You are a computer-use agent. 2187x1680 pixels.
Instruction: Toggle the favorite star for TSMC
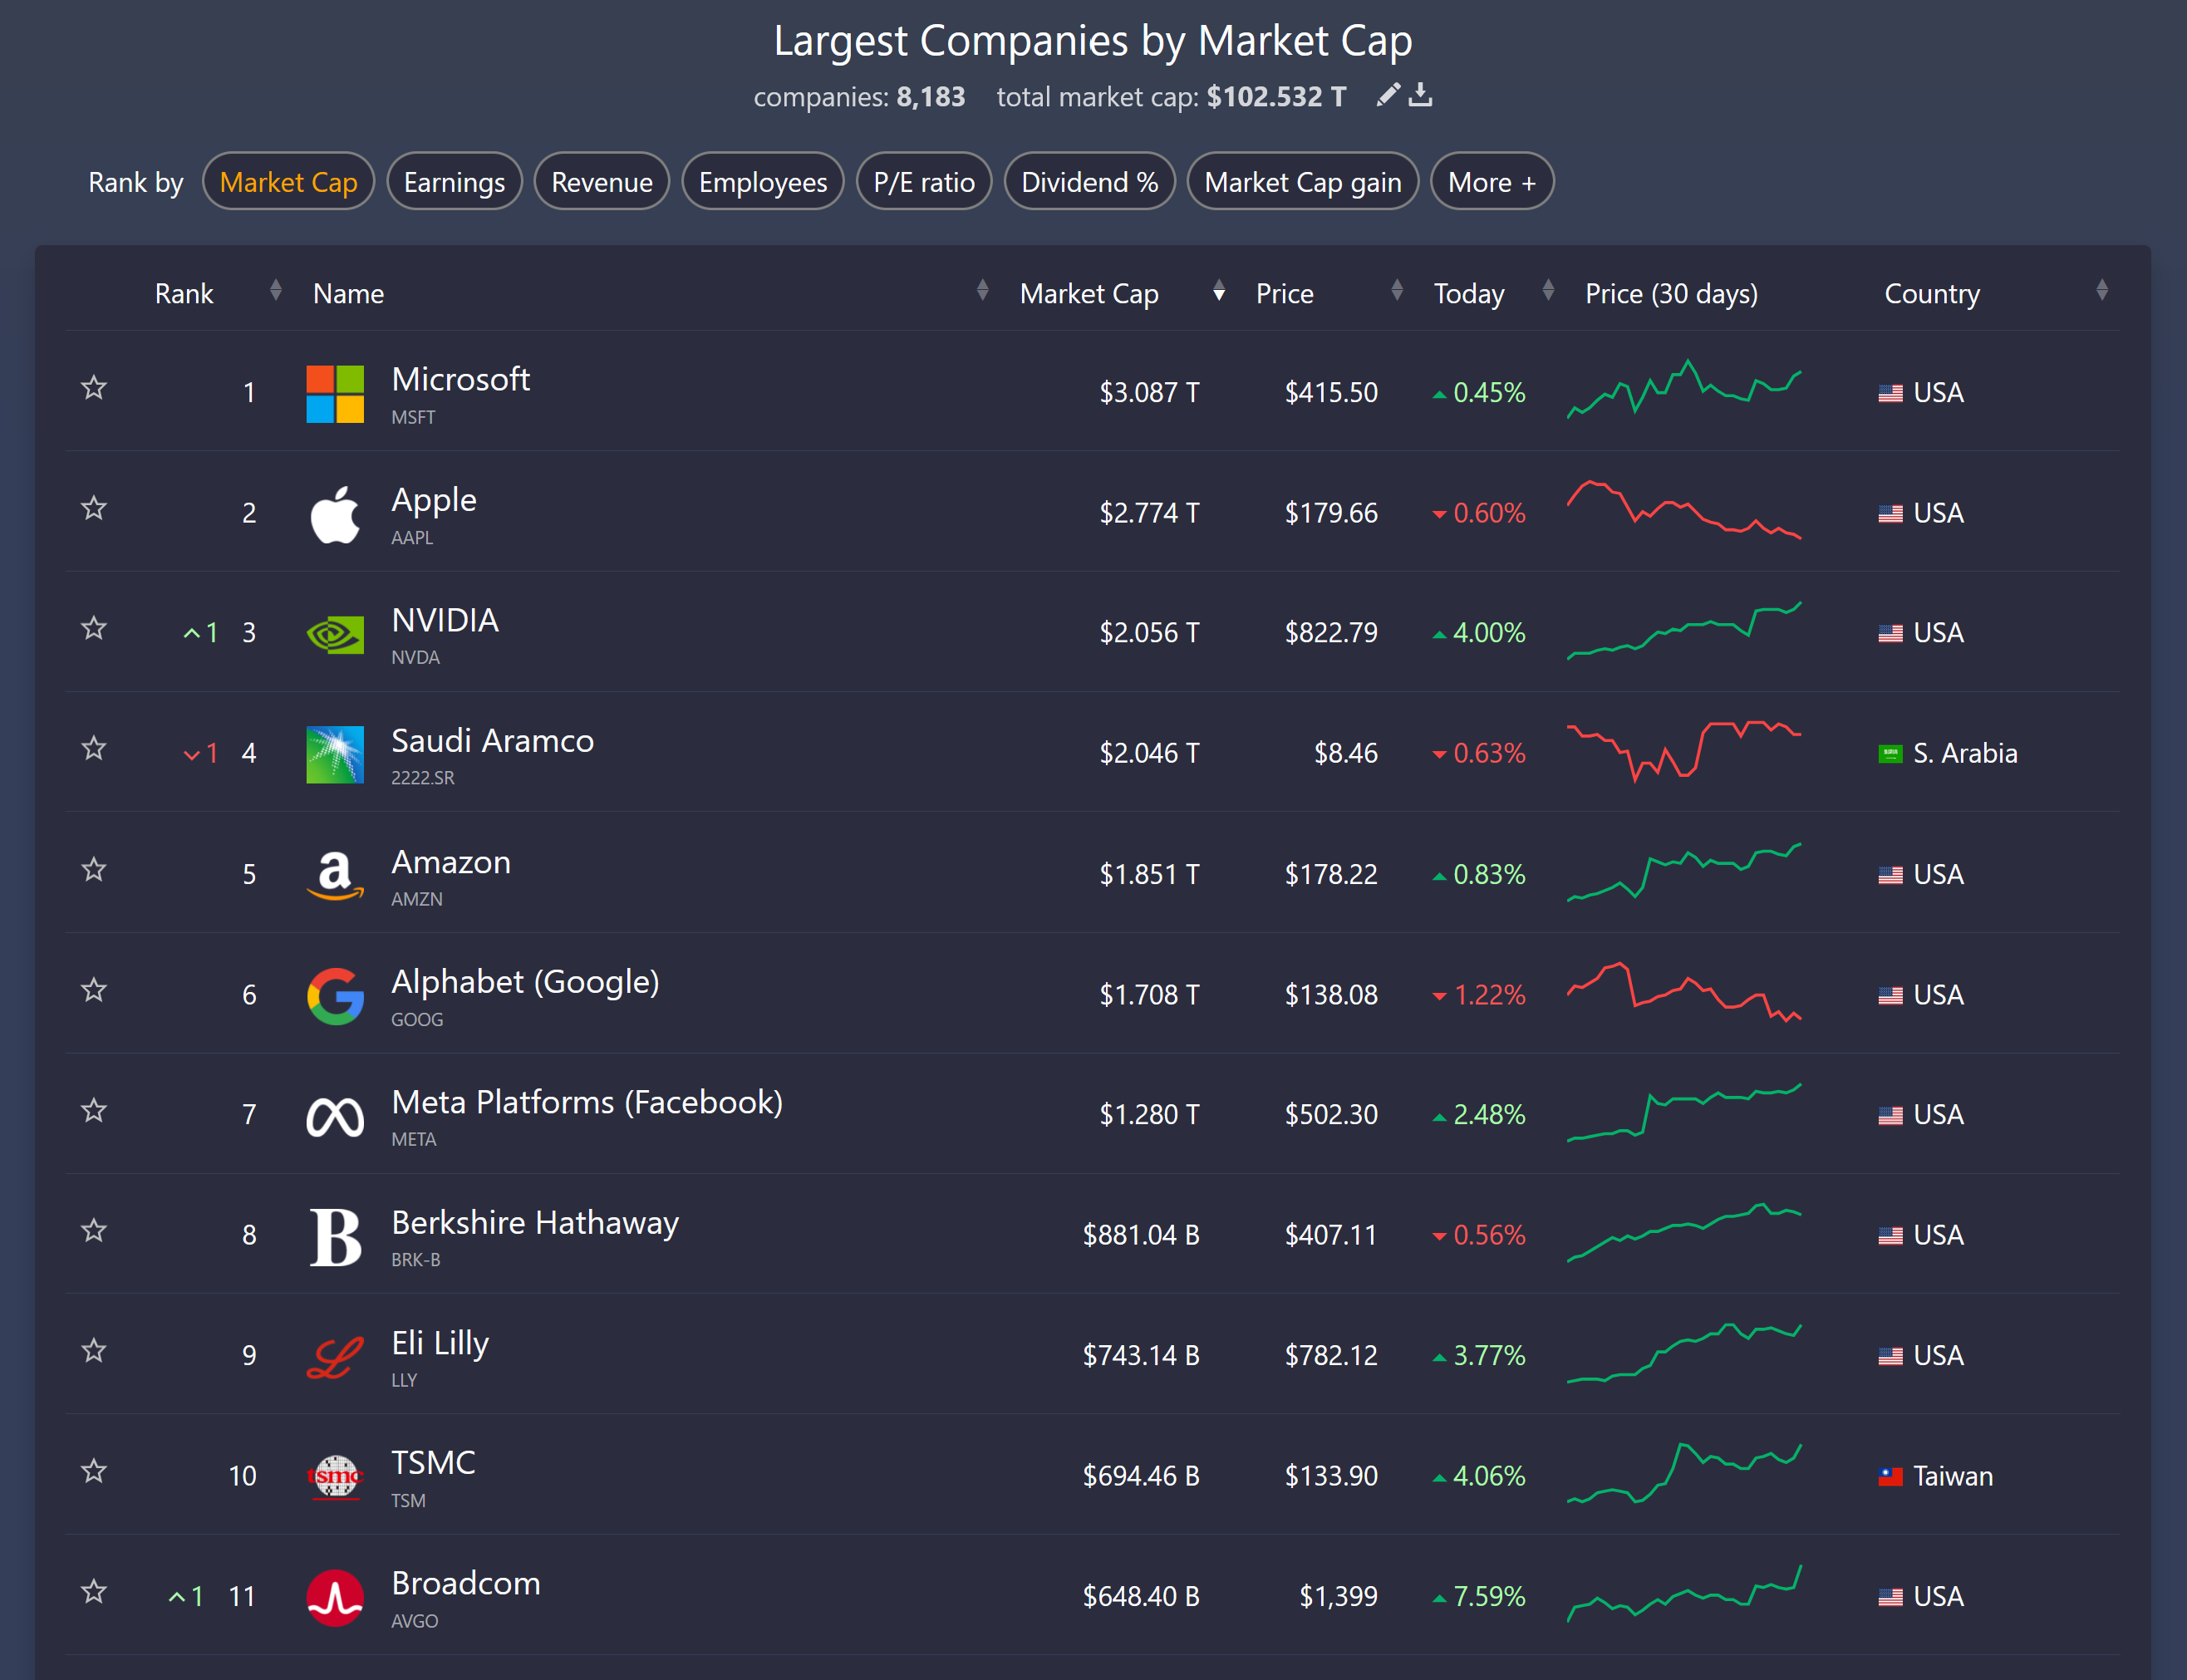pyautogui.click(x=94, y=1472)
